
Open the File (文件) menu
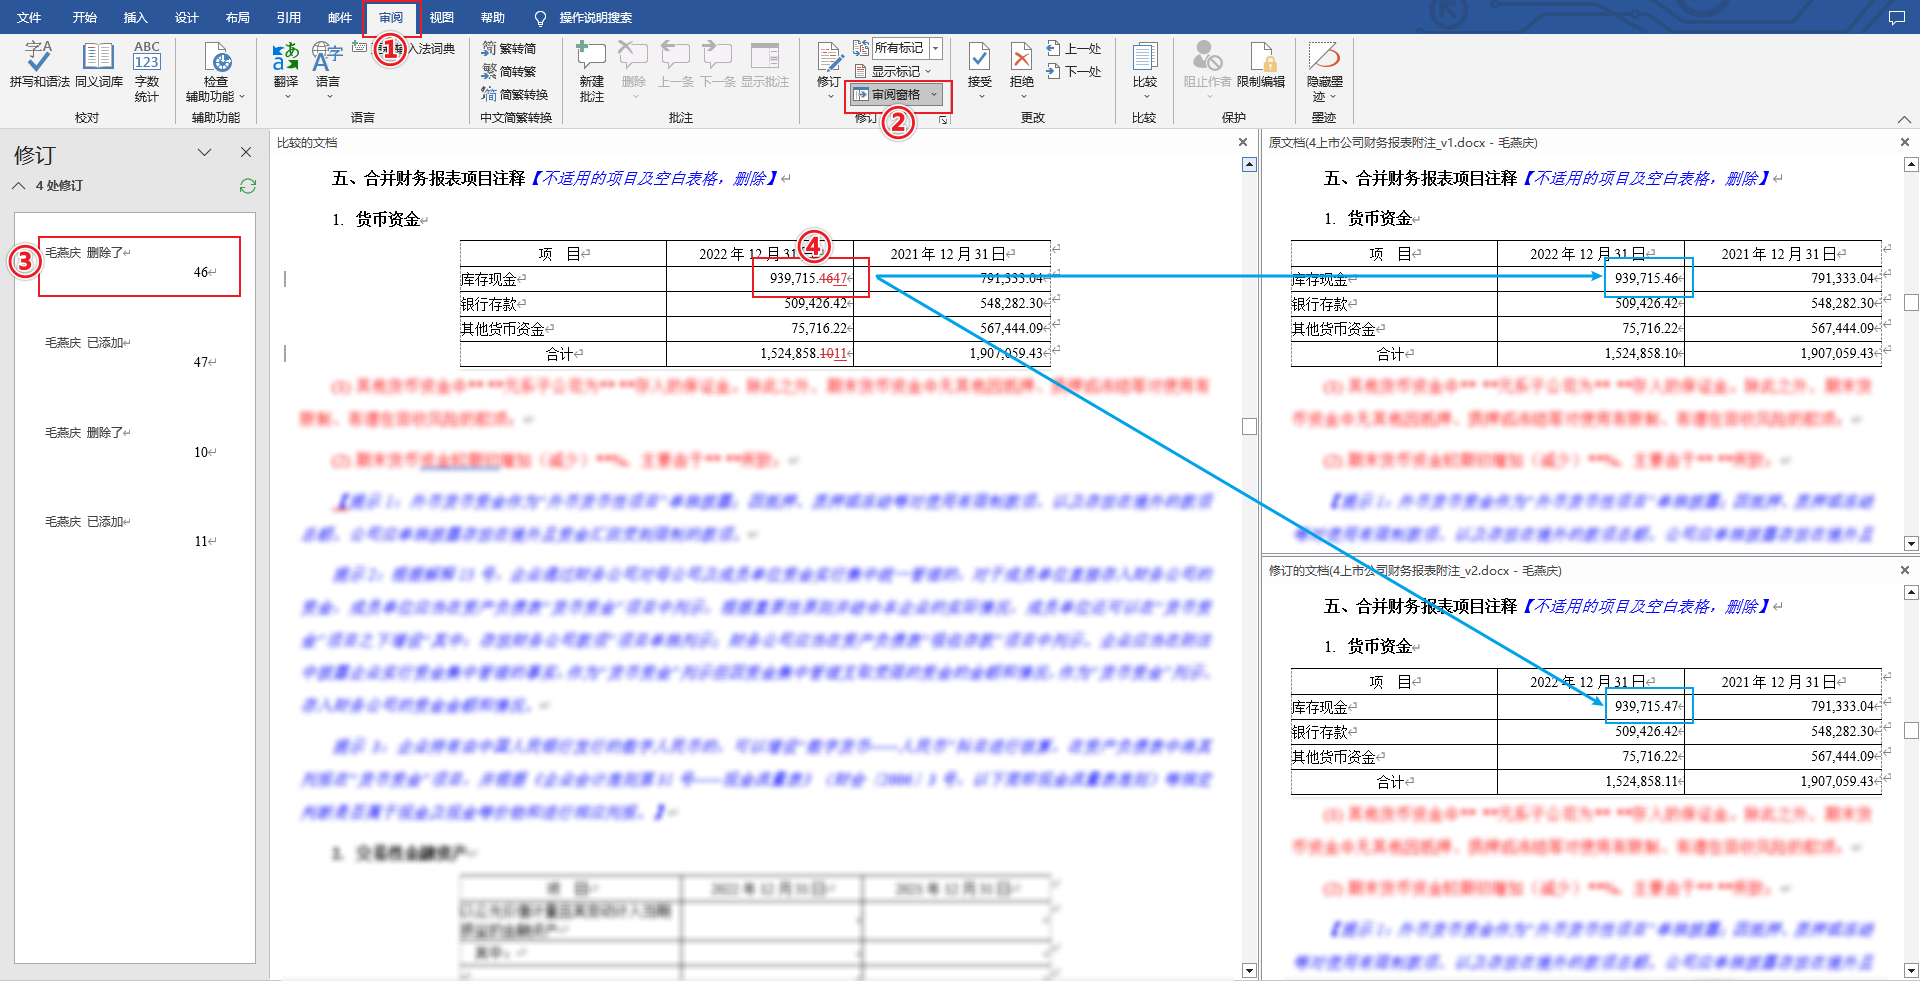29,18
